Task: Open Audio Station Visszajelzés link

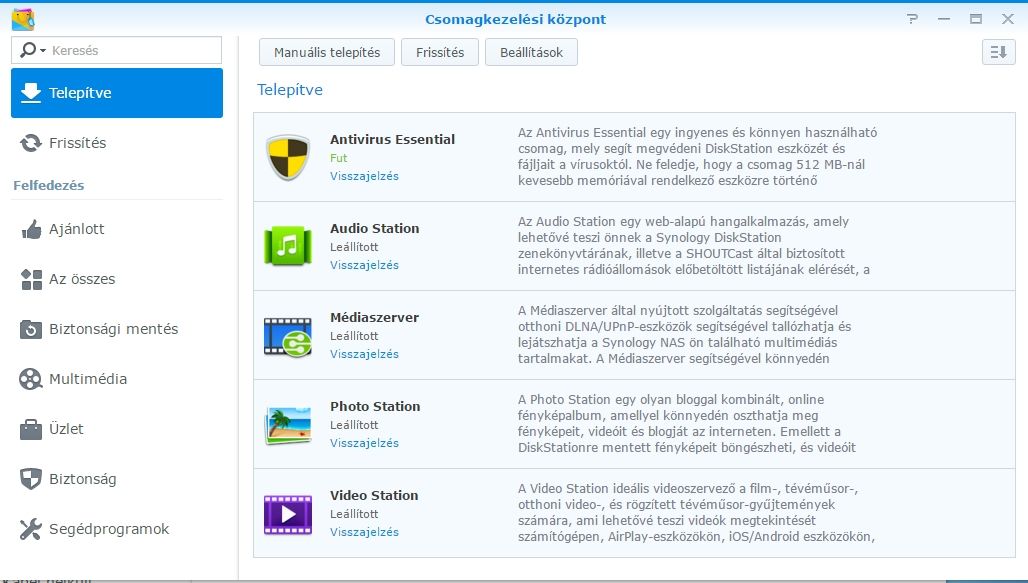Action: (x=365, y=265)
